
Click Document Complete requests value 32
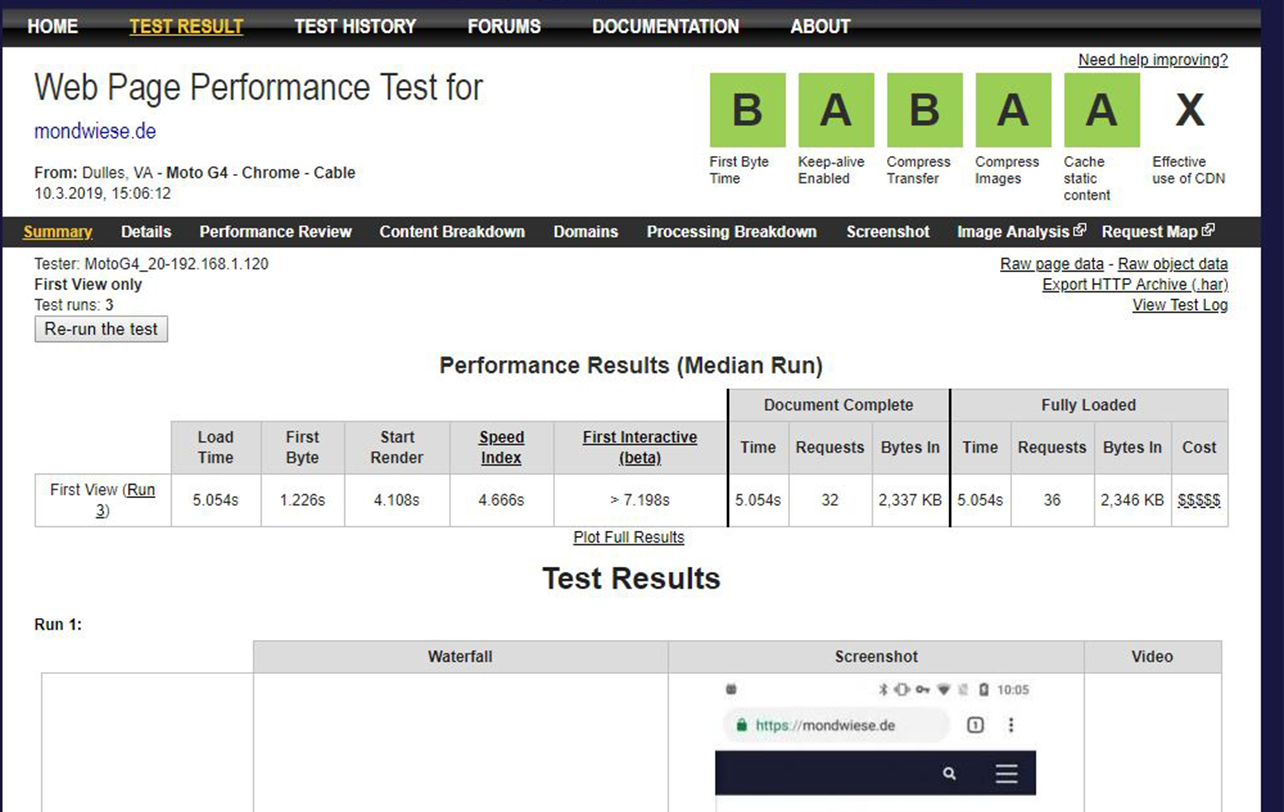pyautogui.click(x=830, y=500)
